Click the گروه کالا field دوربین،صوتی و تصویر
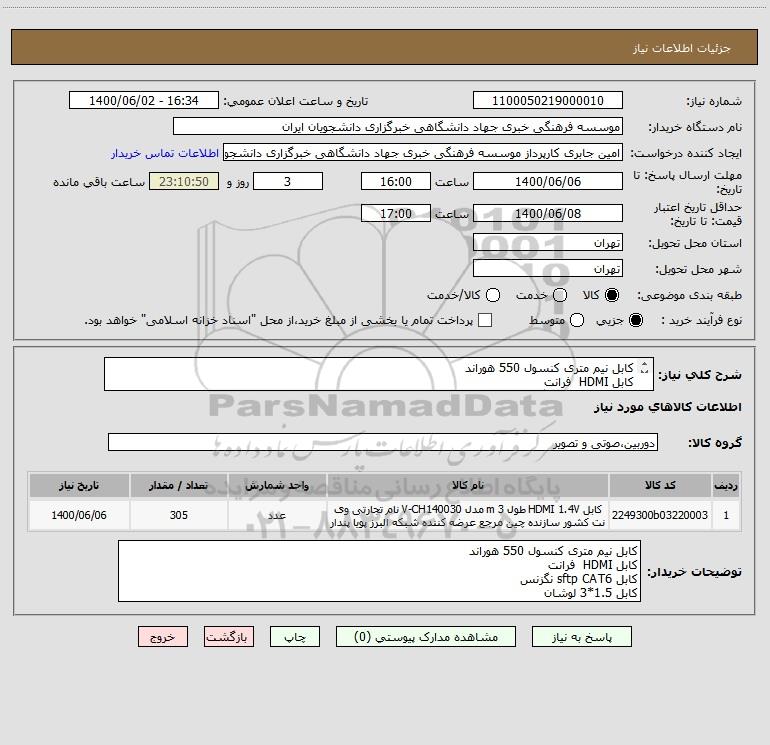 [383, 442]
